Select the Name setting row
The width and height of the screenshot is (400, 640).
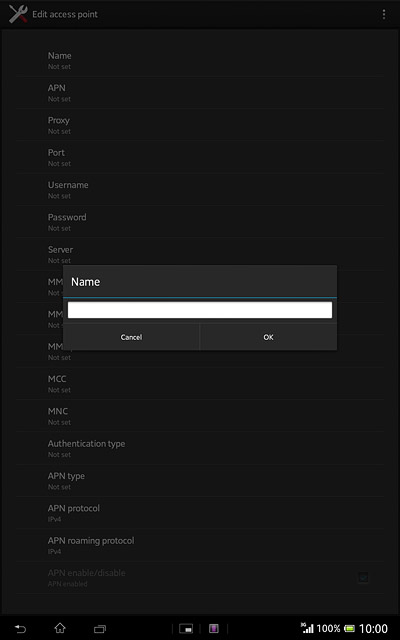200,60
